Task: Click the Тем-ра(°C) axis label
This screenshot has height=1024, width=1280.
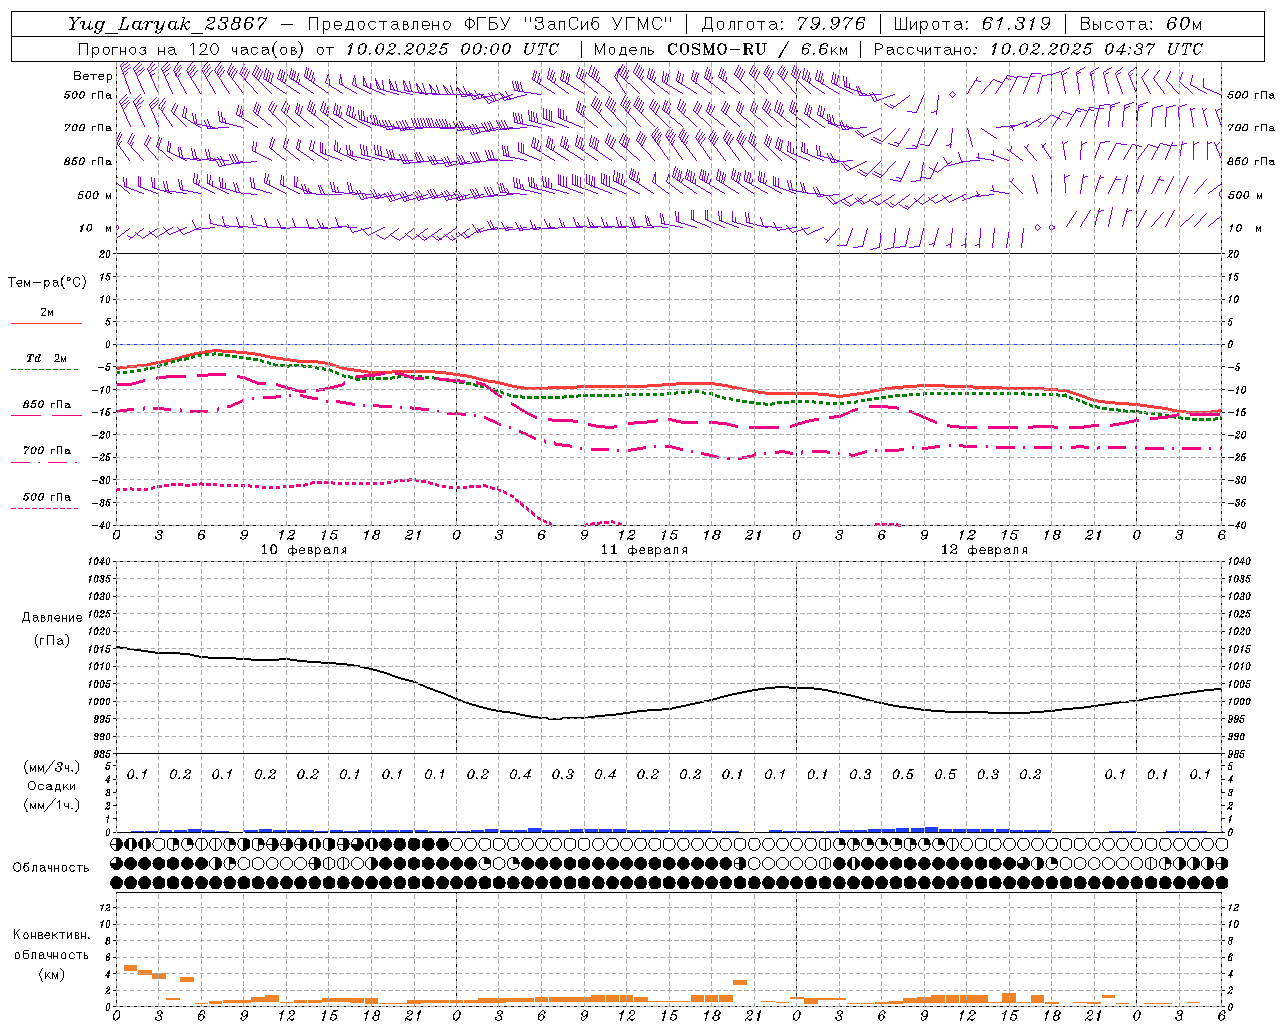Action: point(47,283)
